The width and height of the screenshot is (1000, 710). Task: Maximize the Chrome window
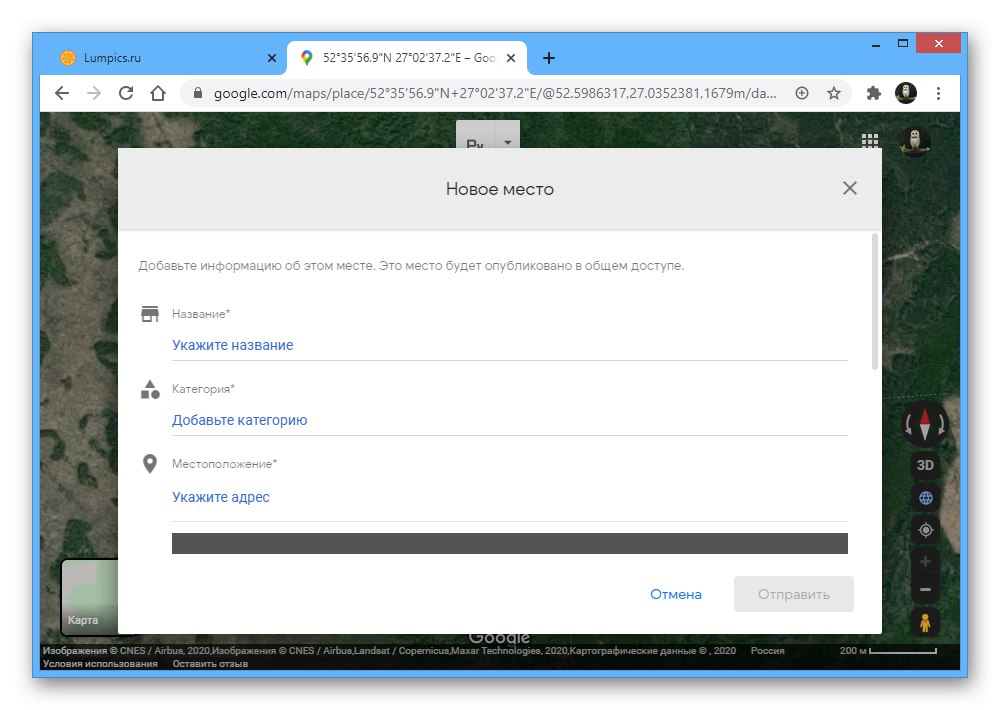point(902,44)
